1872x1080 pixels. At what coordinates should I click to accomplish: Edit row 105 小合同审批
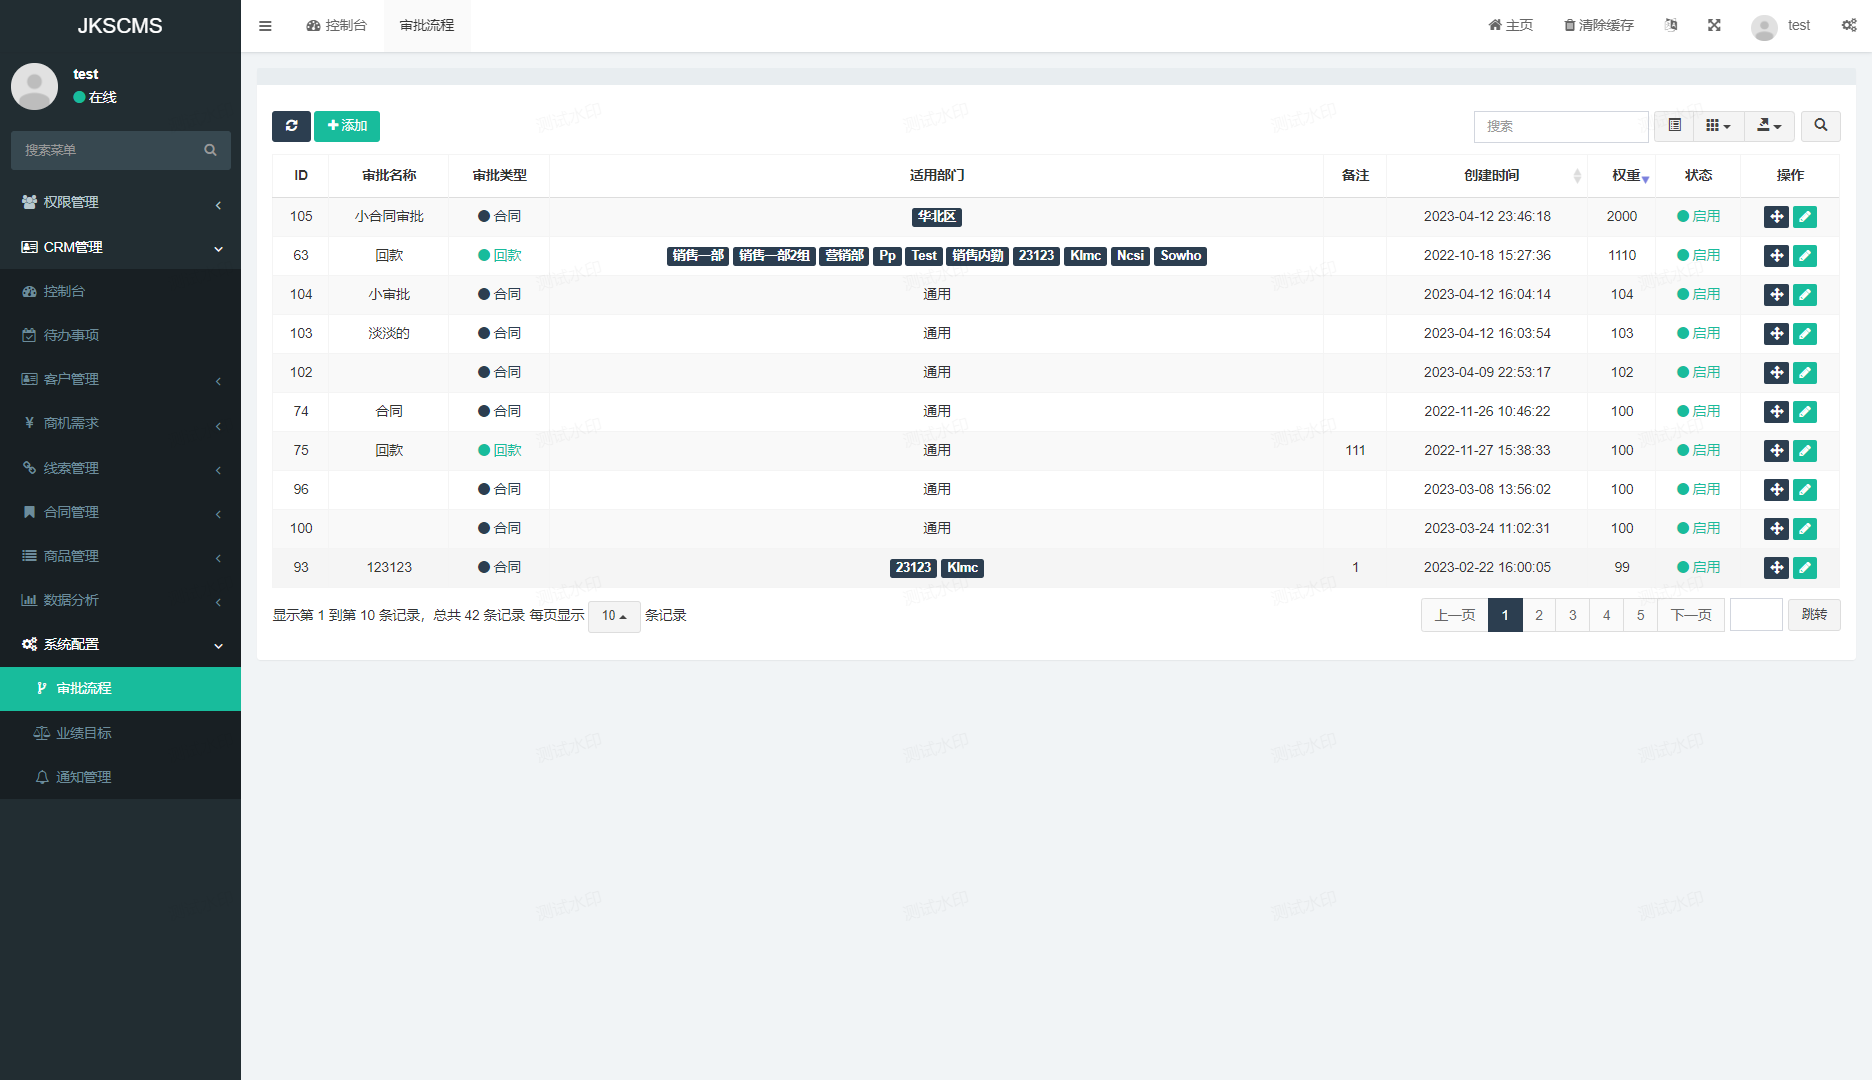click(1805, 217)
